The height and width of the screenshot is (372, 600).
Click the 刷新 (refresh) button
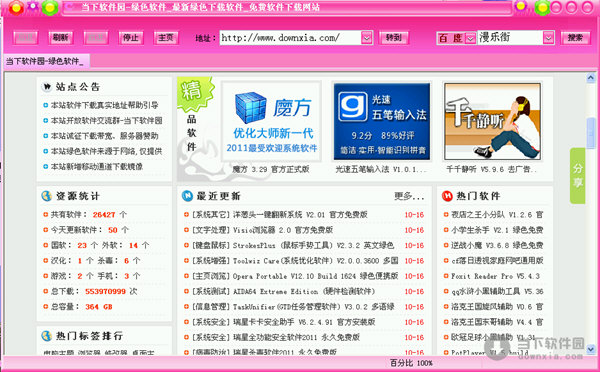(x=60, y=38)
